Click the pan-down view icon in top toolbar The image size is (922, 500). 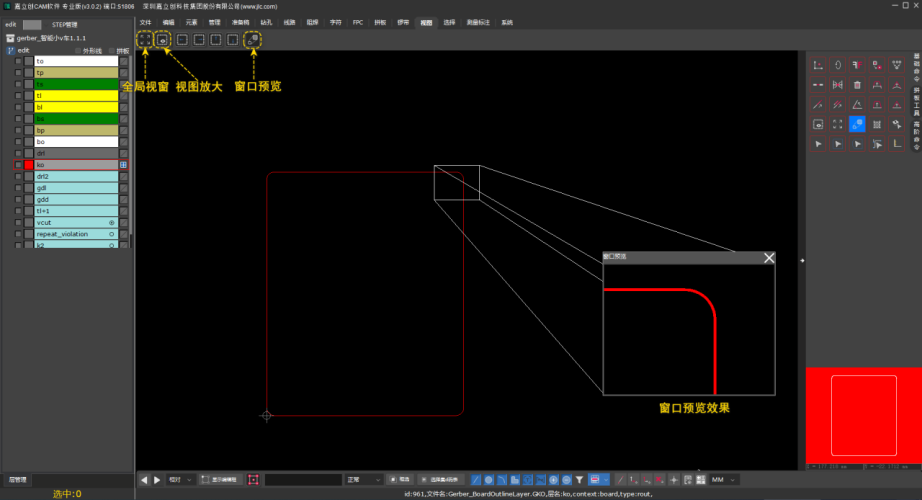click(233, 39)
